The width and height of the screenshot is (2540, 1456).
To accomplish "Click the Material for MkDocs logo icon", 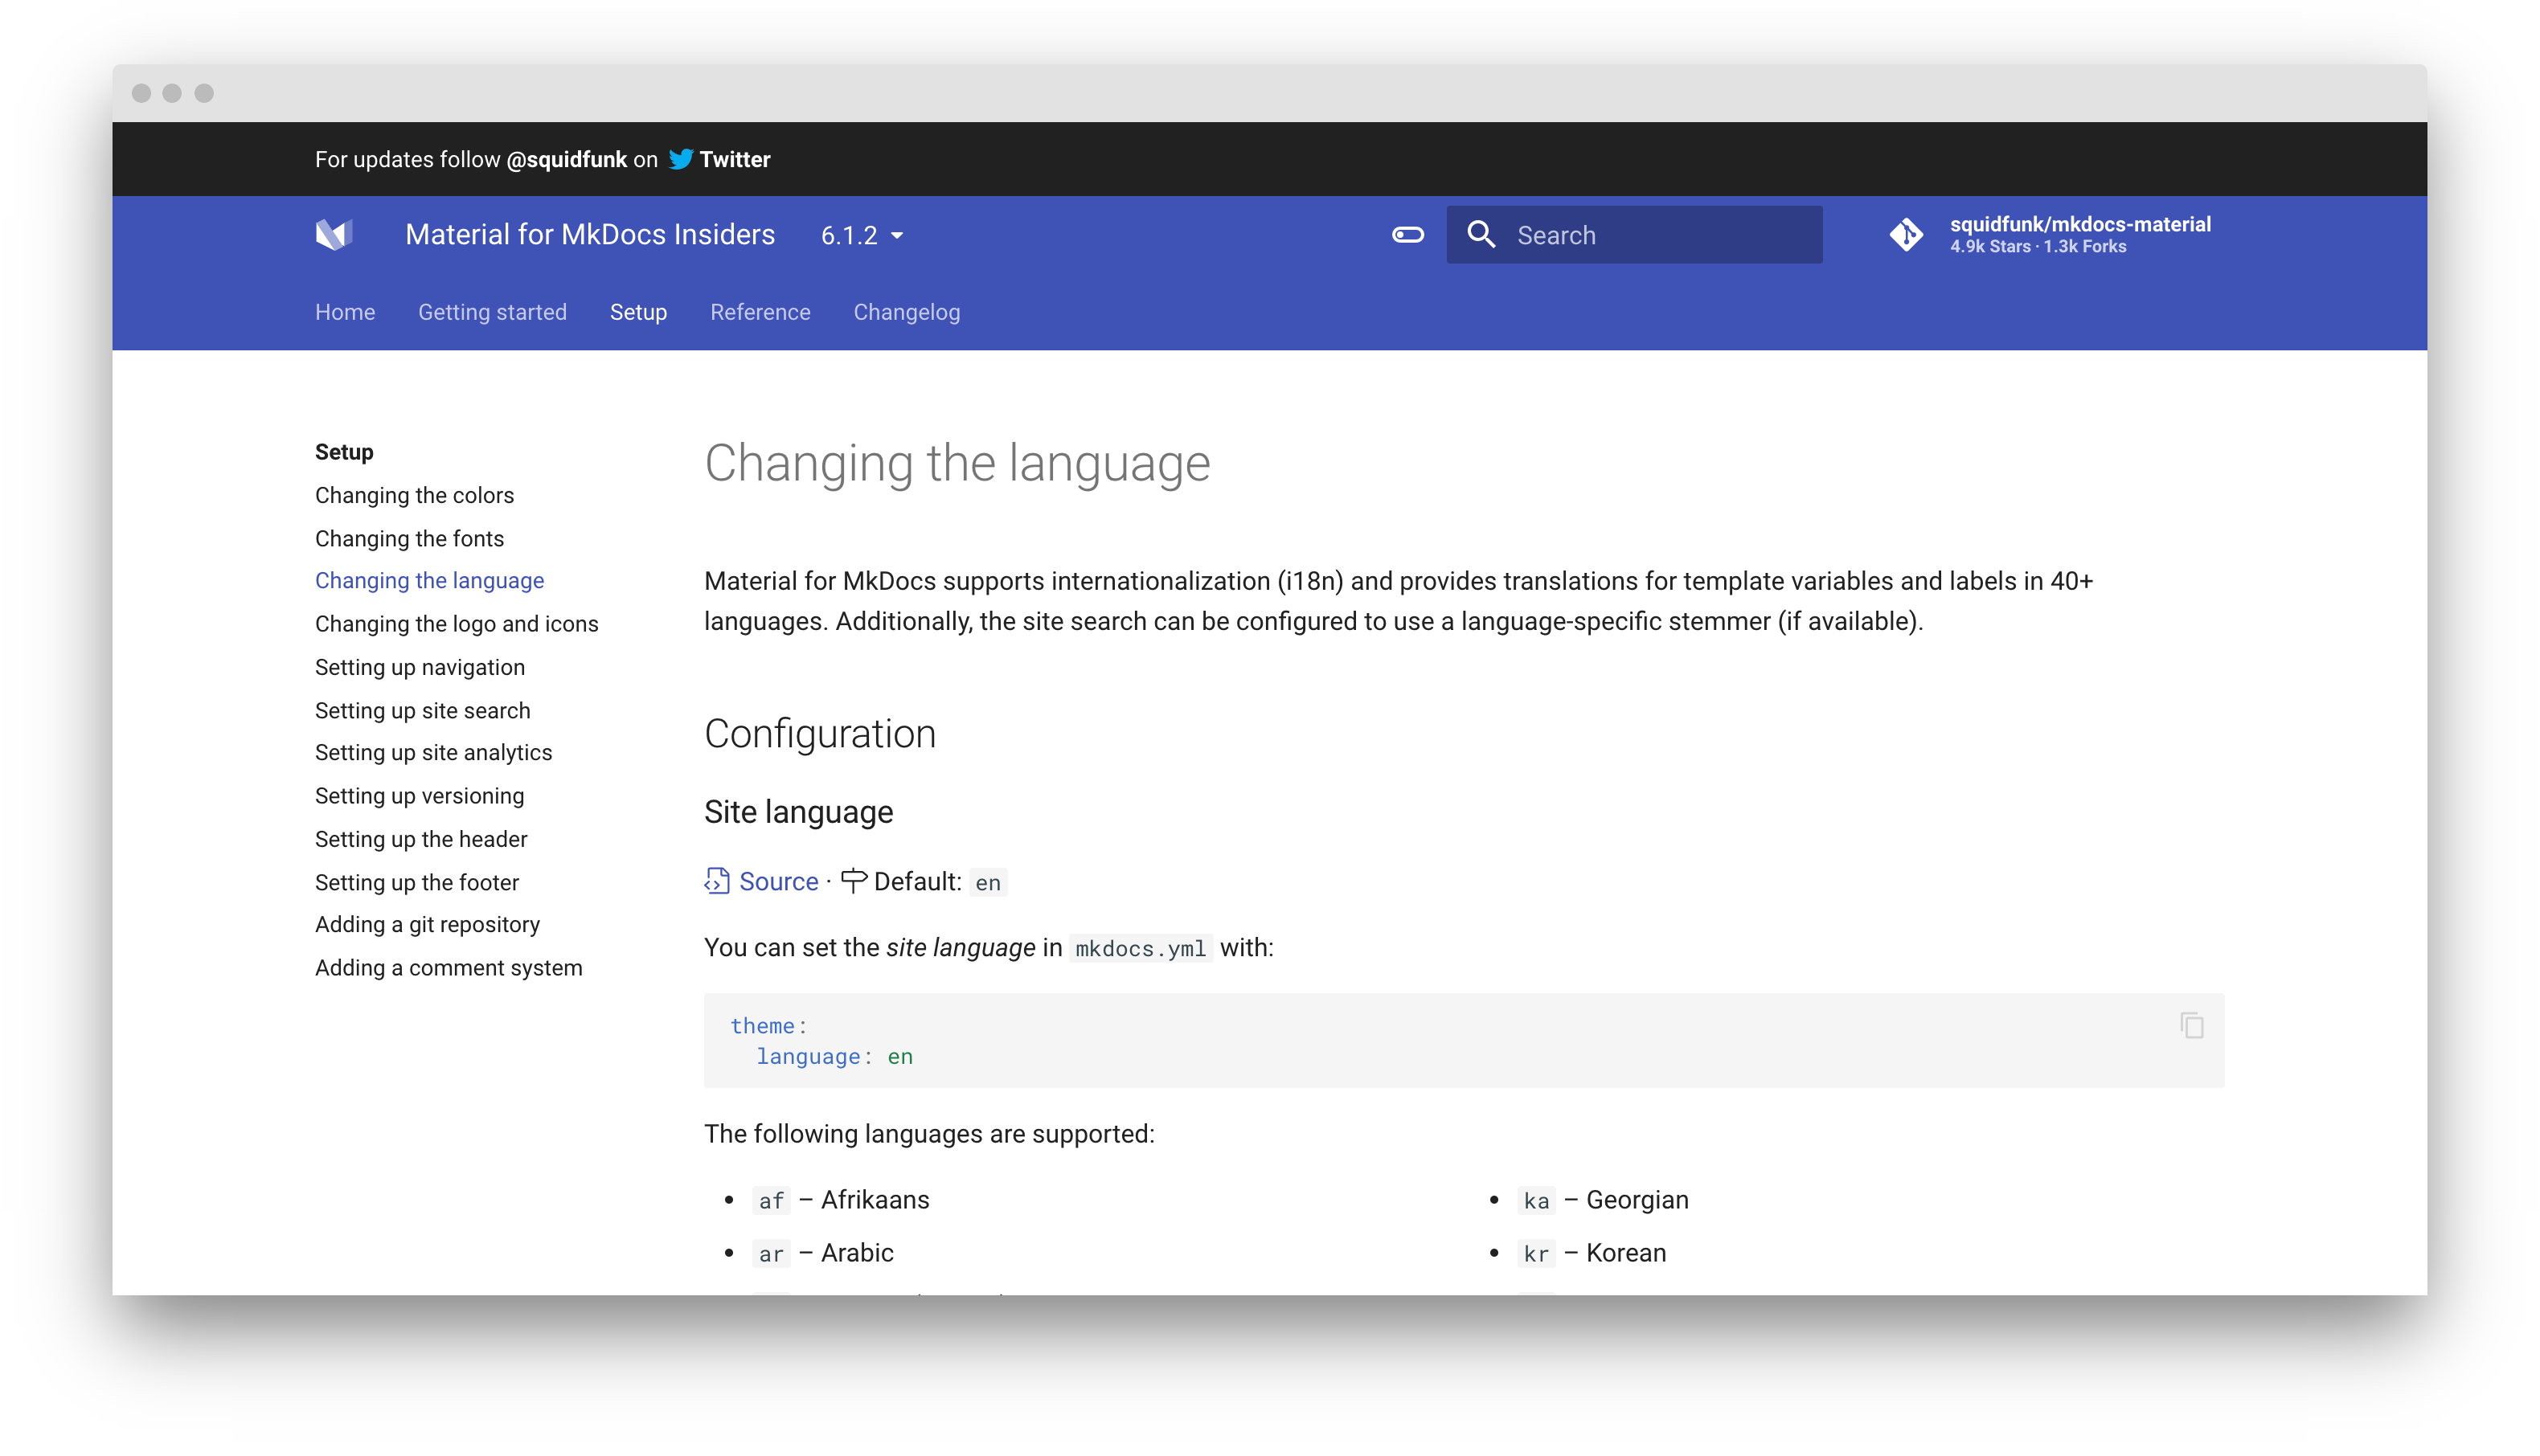I will tap(334, 235).
